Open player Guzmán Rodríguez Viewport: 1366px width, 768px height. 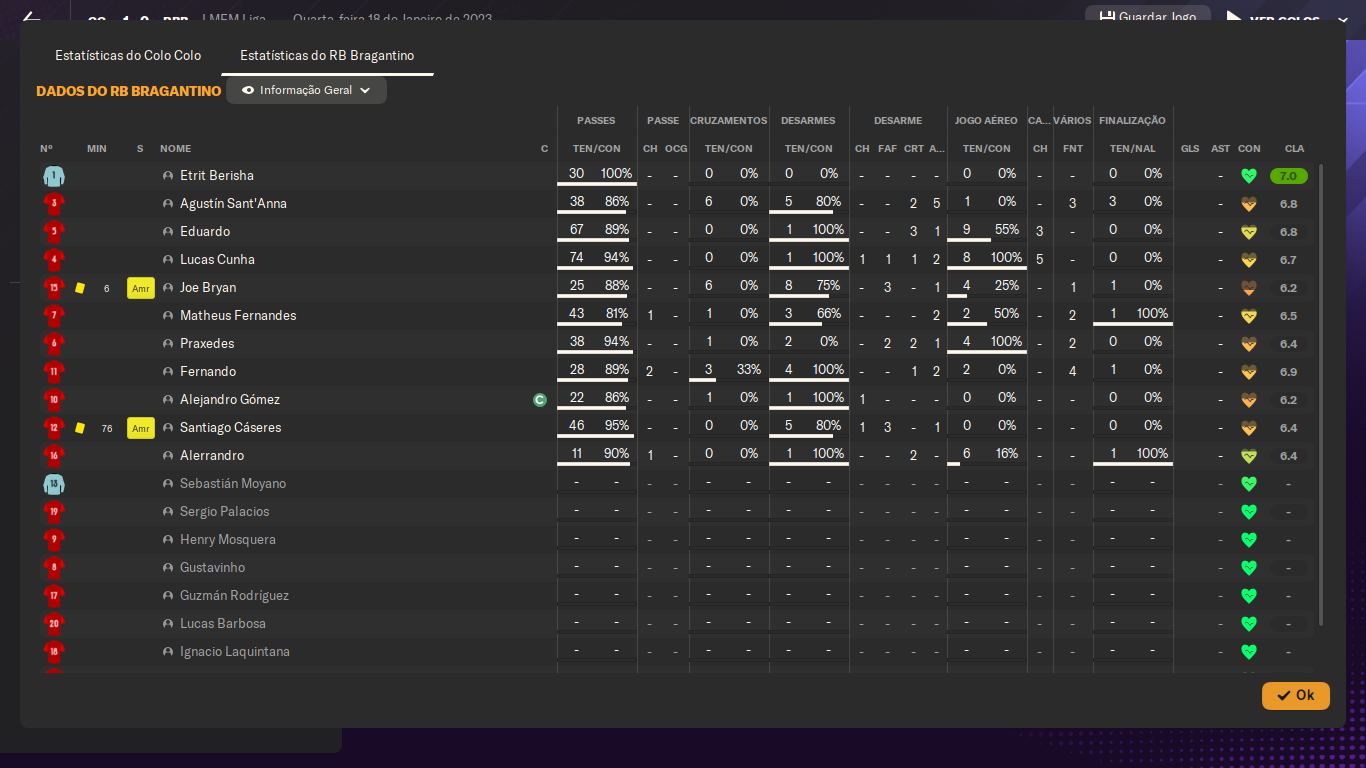pos(234,596)
